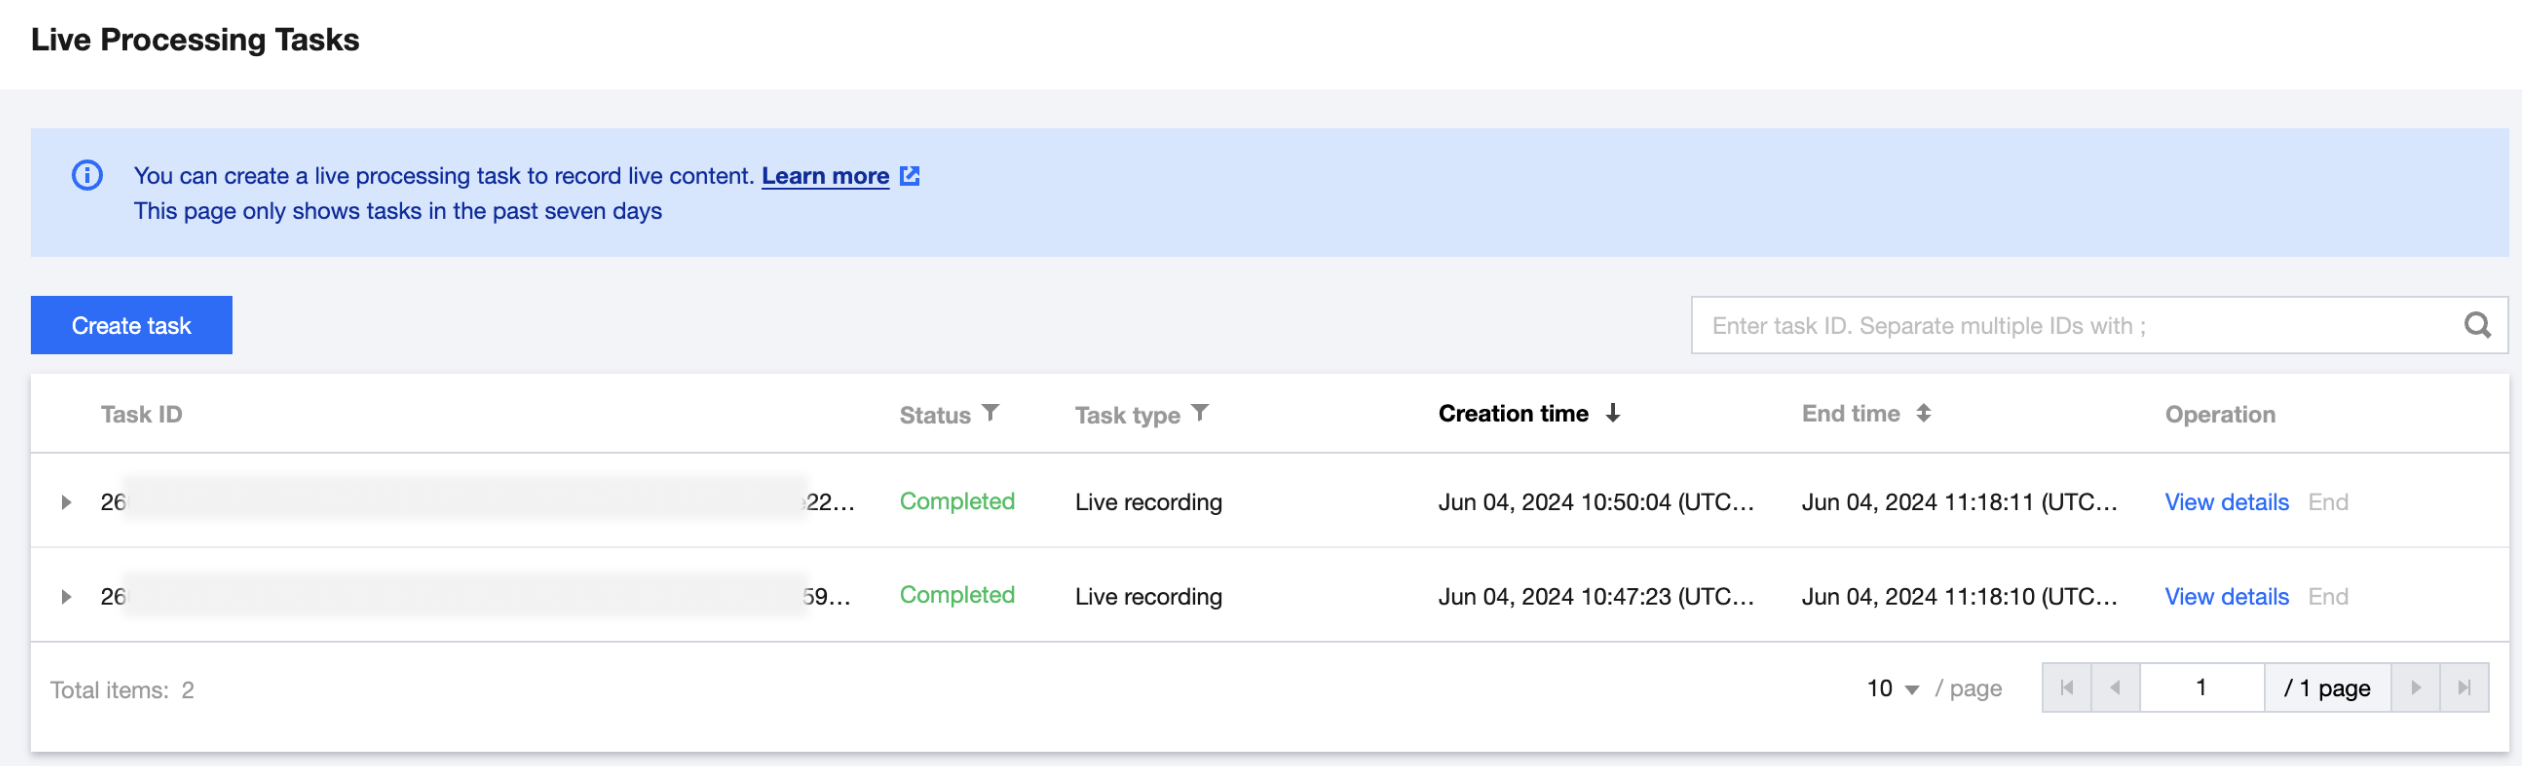
Task: Go to the first page arrow
Action: click(x=2066, y=688)
